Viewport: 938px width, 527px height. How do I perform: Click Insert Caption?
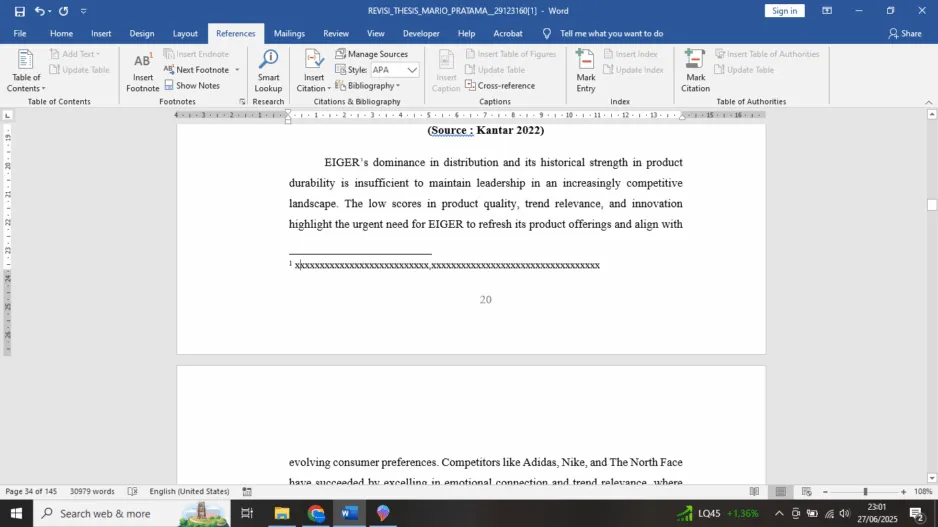(x=446, y=71)
